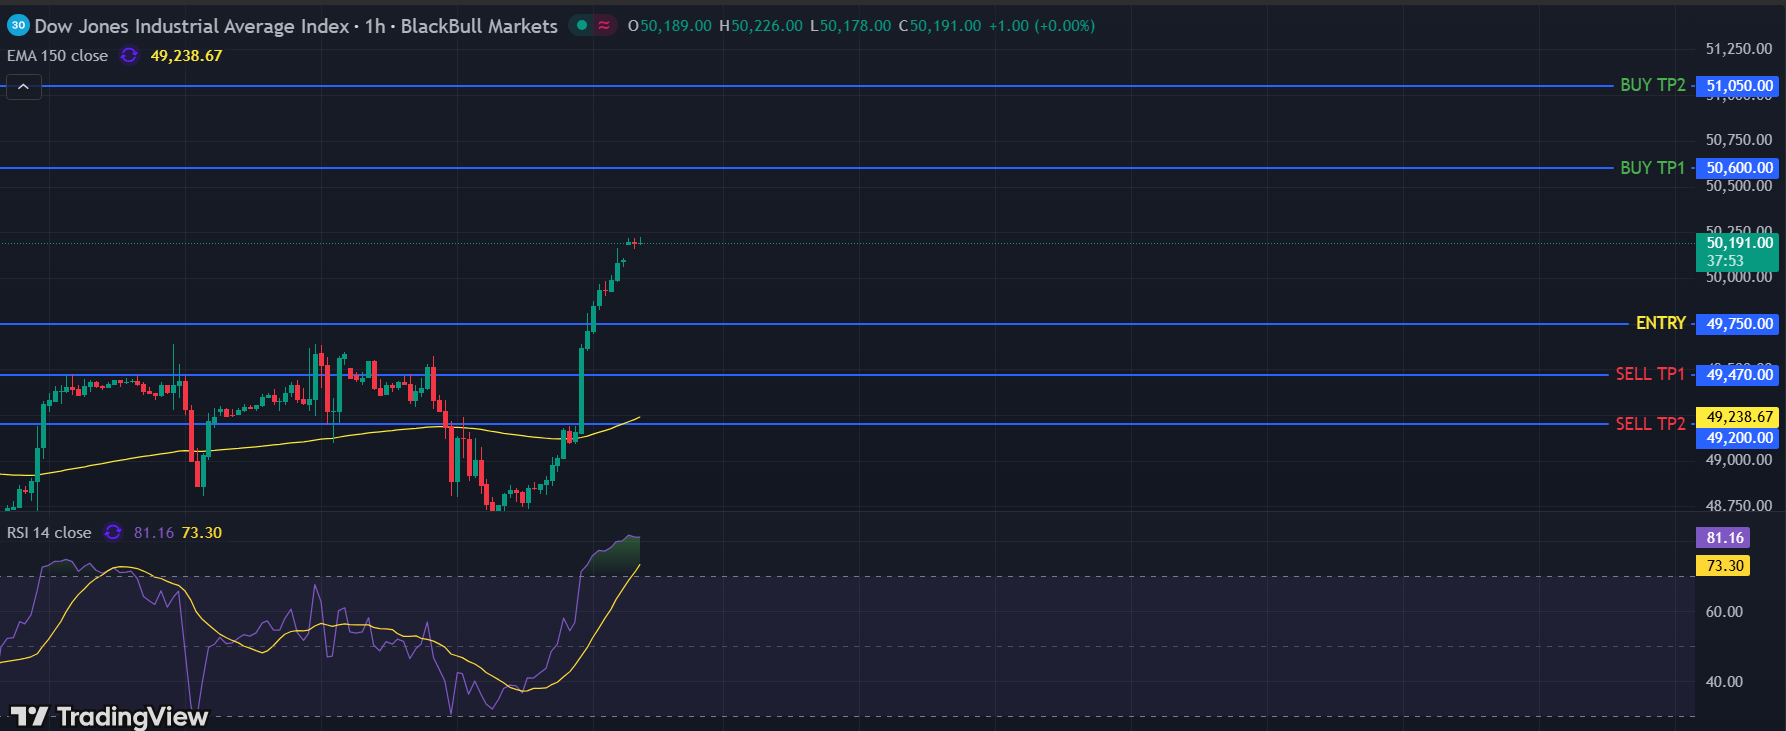
Task: Select the yellow ENTRY line label
Action: [x=1660, y=323]
